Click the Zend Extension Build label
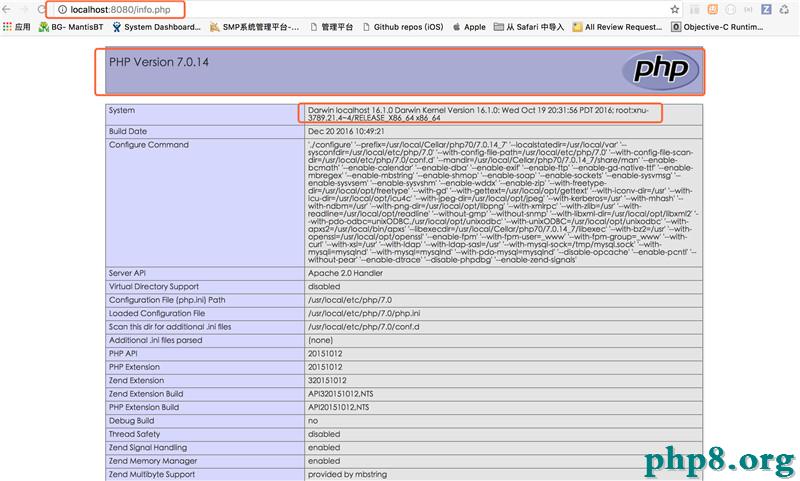The height and width of the screenshot is (481, 800). (x=146, y=394)
